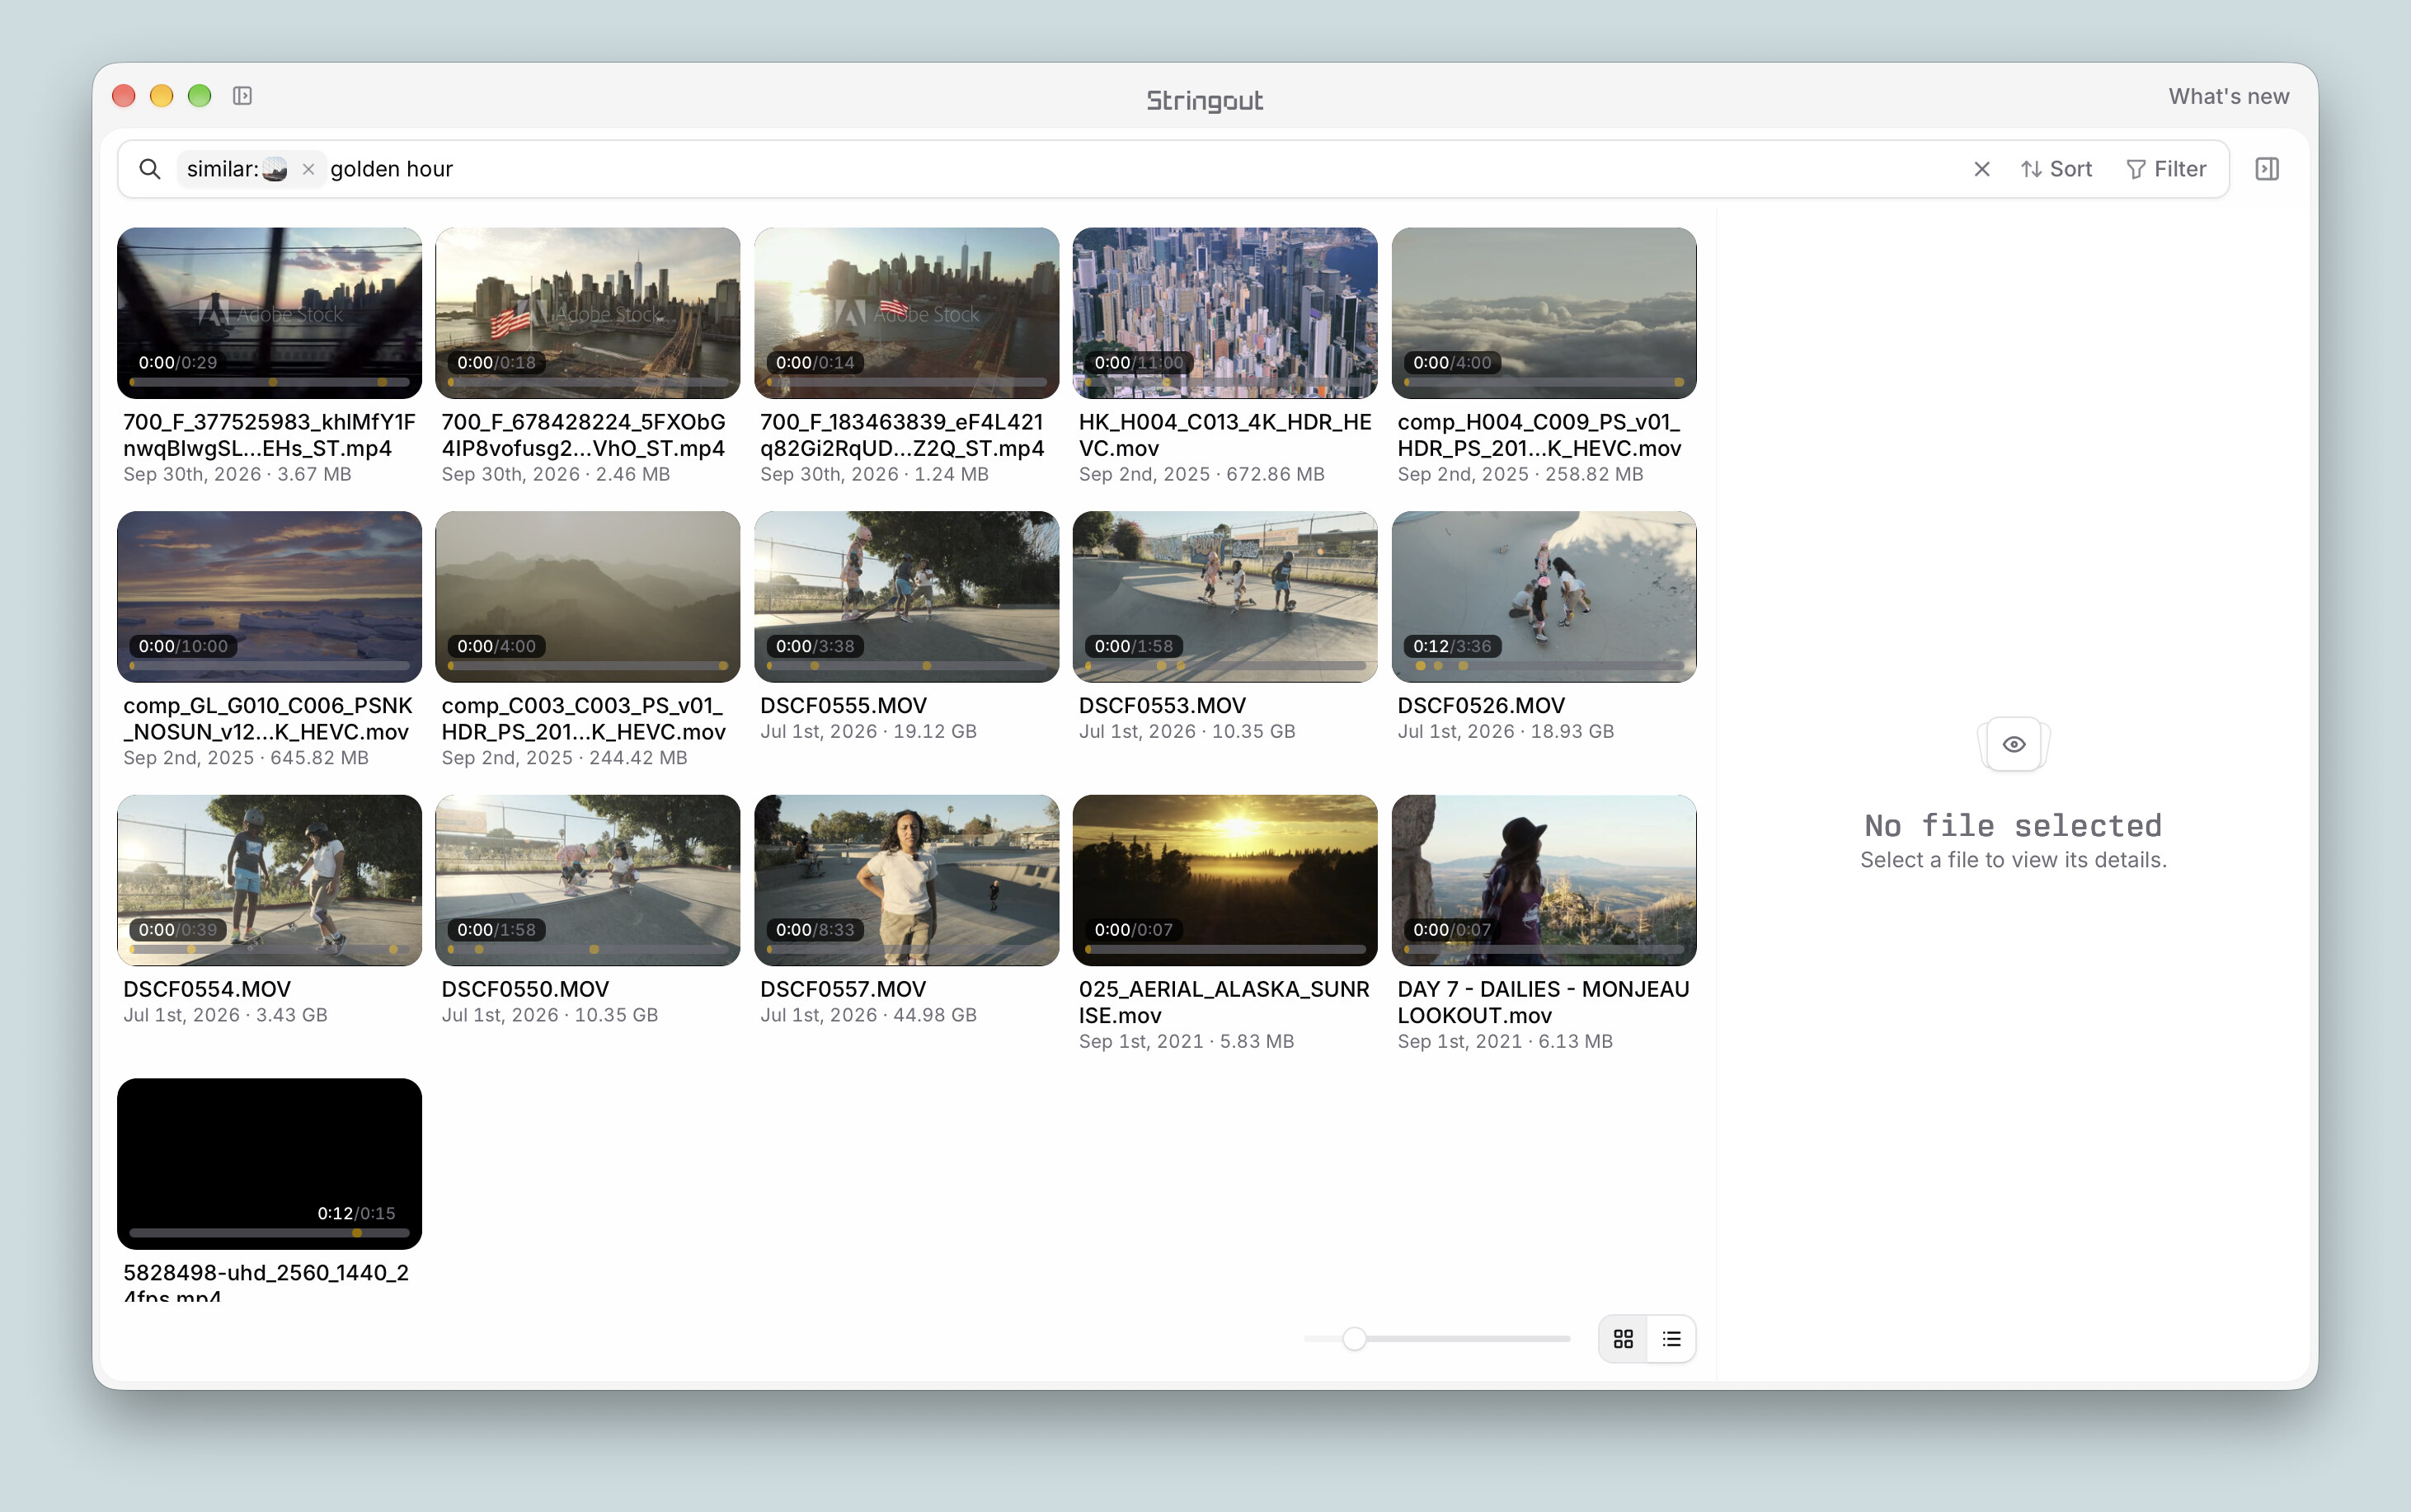Open DAY 7 DAILIES MONJEAU LOOKOUT thumbnail
Image resolution: width=2411 pixels, height=1512 pixels.
point(1544,880)
